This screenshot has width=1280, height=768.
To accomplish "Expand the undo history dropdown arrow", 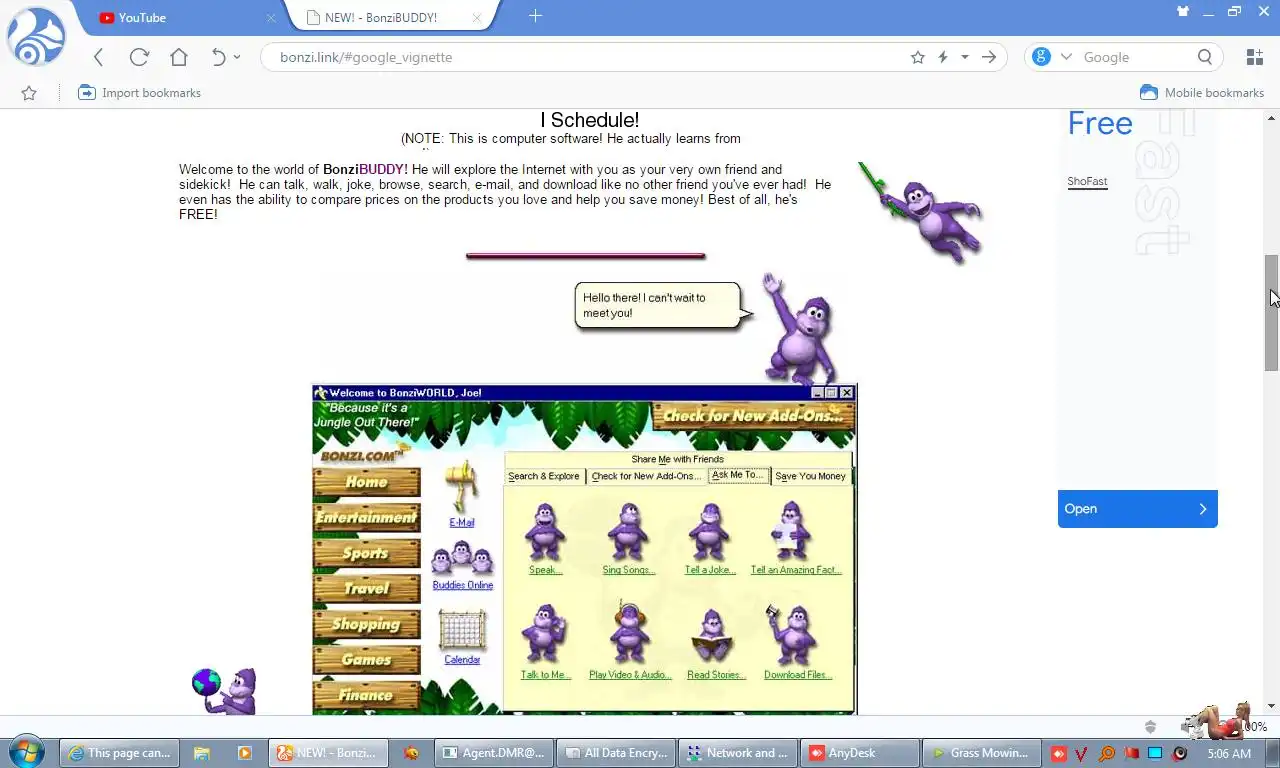I will pos(237,57).
